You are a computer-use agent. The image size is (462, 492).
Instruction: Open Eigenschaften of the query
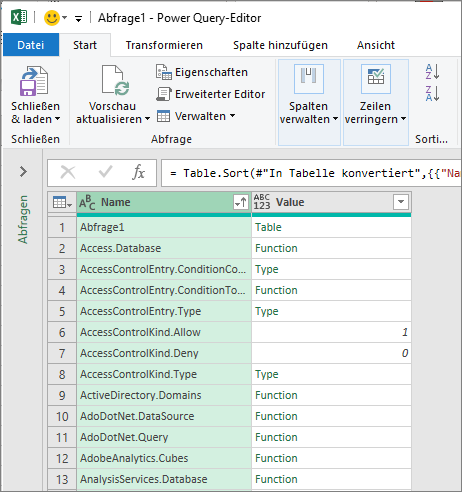pyautogui.click(x=202, y=72)
